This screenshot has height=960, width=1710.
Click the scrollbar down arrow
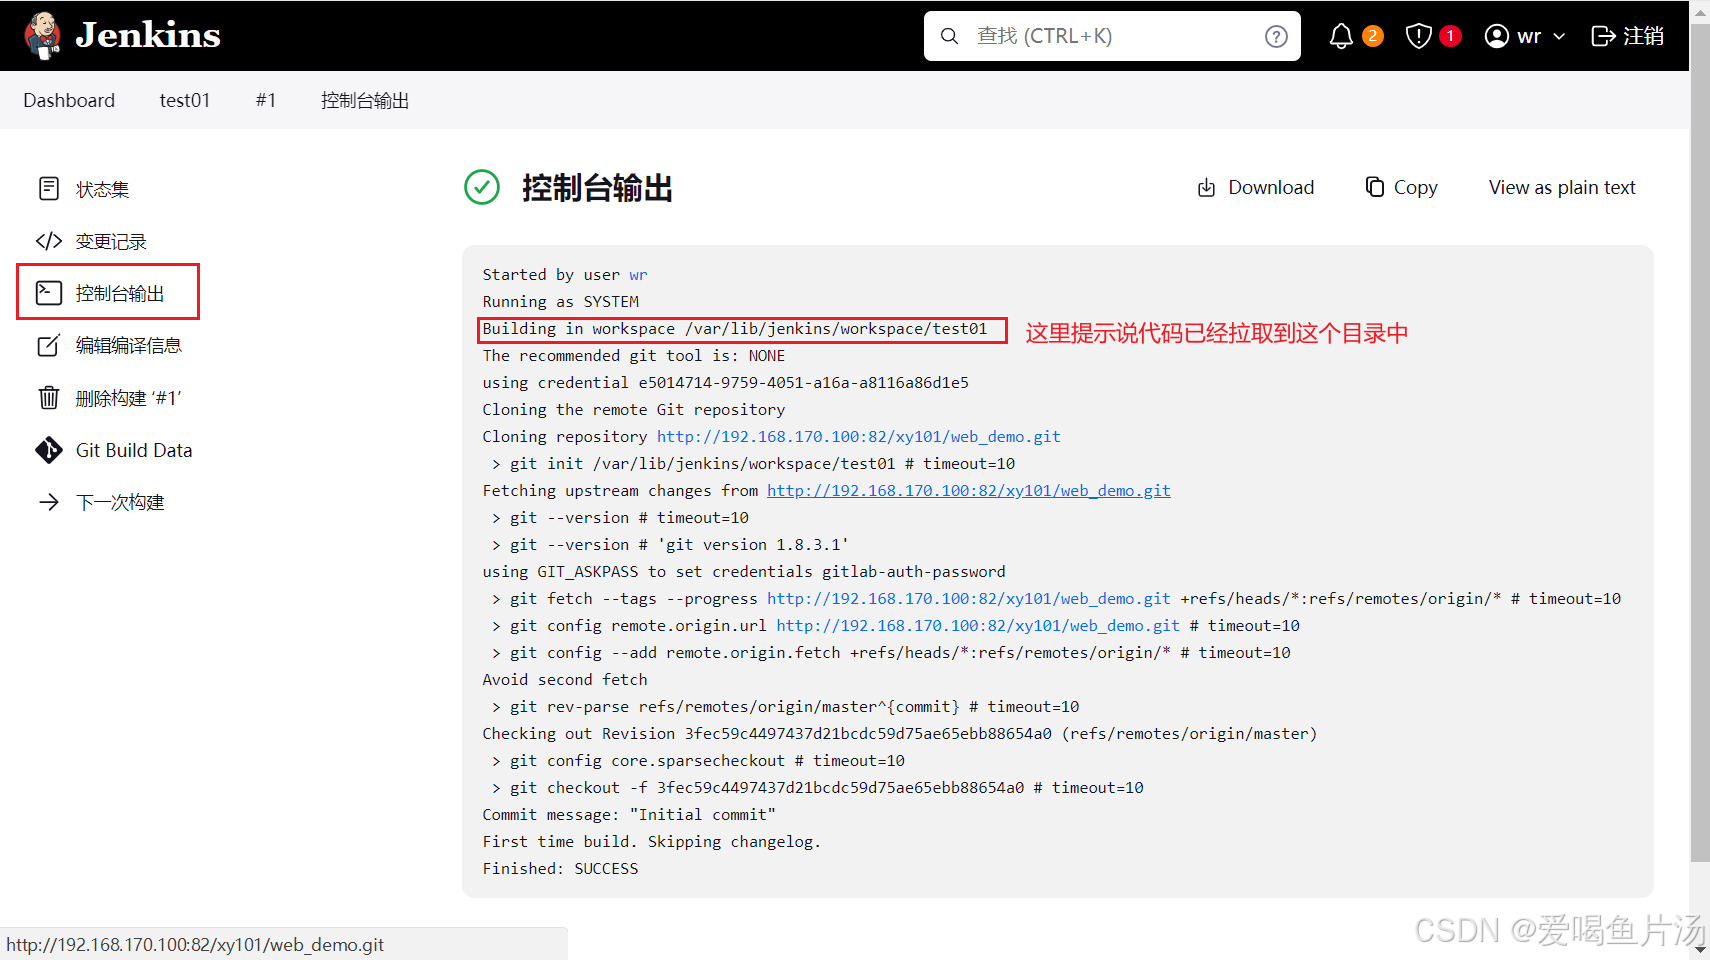pyautogui.click(x=1700, y=949)
